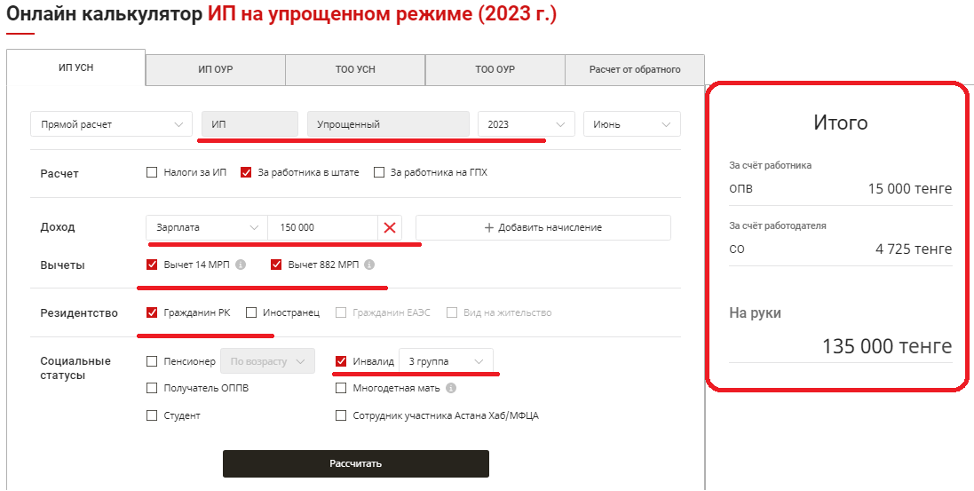Screen dimensions: 974x491
Task: Open Прямой расчет calculation type dropdown
Action: tap(111, 124)
